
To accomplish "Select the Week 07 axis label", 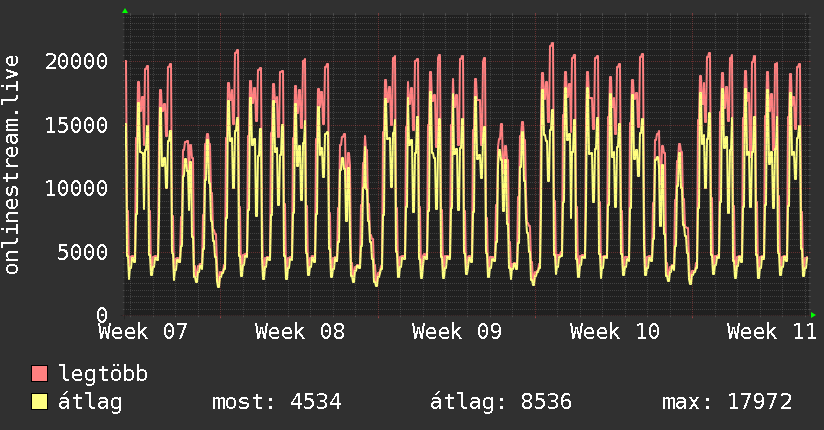I will point(142,332).
